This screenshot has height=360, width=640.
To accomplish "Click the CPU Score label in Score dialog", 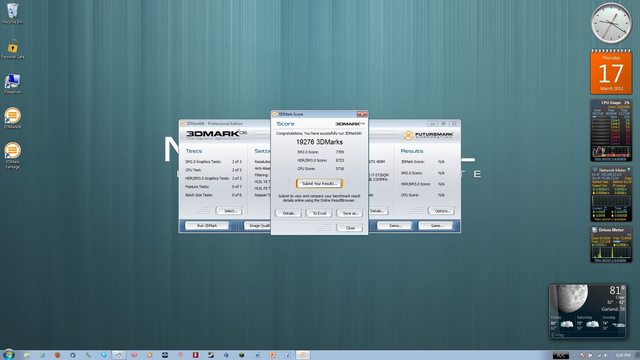I will point(307,169).
